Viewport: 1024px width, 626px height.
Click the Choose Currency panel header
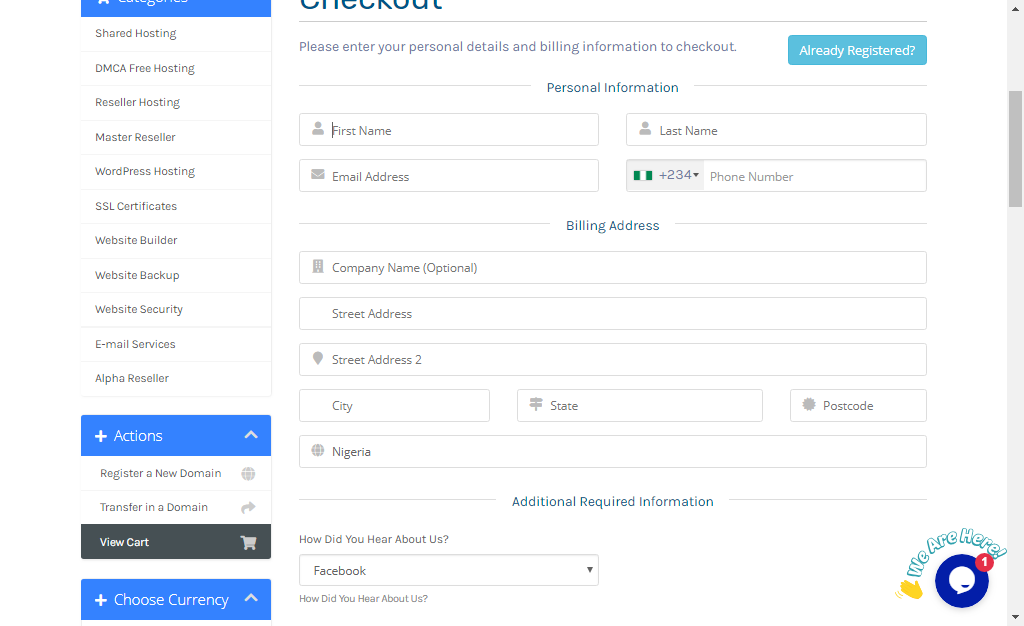tap(176, 599)
